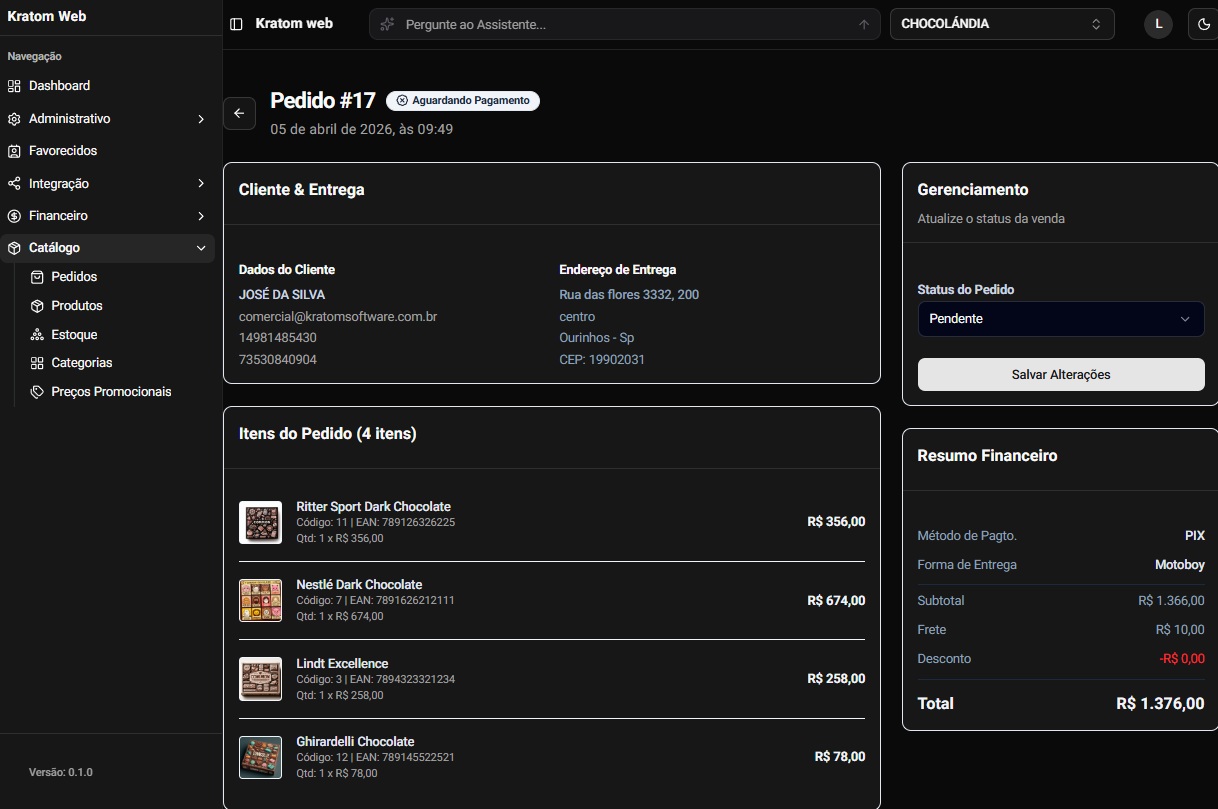Open the Status do Pedido dropdown
The height and width of the screenshot is (809, 1218).
click(x=1060, y=319)
